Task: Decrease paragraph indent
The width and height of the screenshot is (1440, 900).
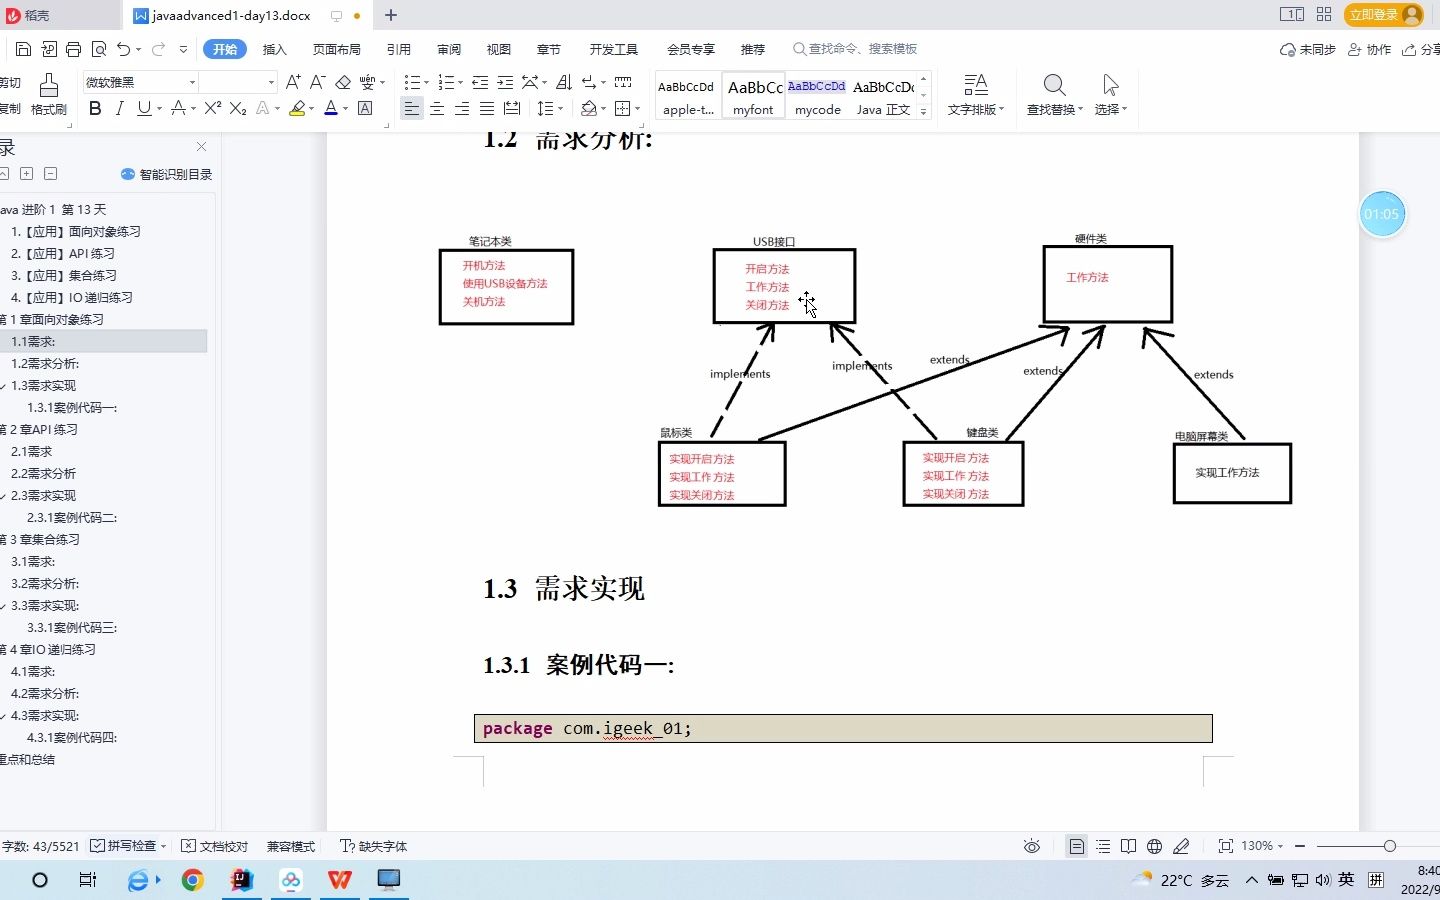Action: tap(480, 82)
